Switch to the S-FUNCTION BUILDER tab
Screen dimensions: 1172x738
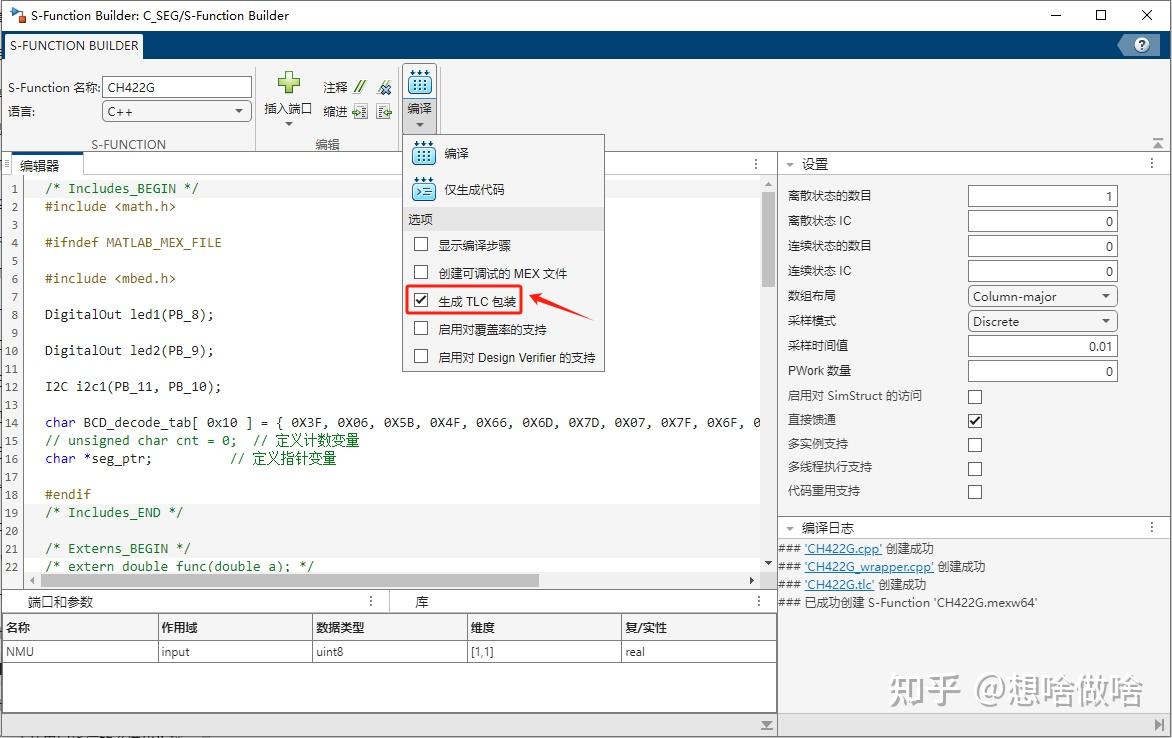pos(73,45)
